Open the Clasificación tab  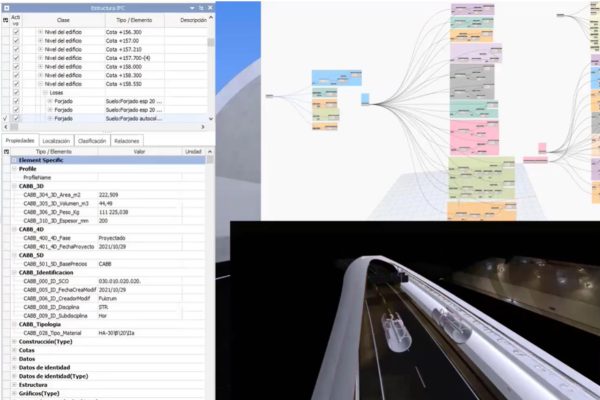tap(91, 141)
